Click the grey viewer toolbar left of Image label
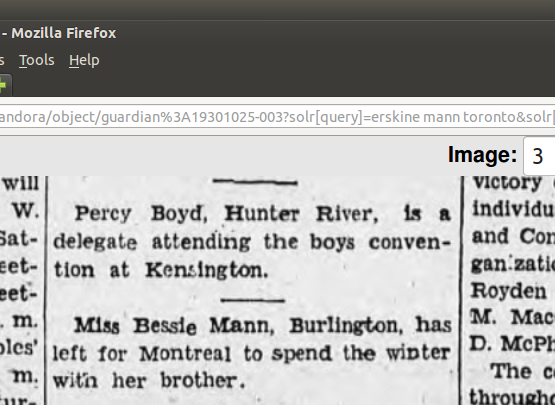The width and height of the screenshot is (555, 405). tap(223, 156)
